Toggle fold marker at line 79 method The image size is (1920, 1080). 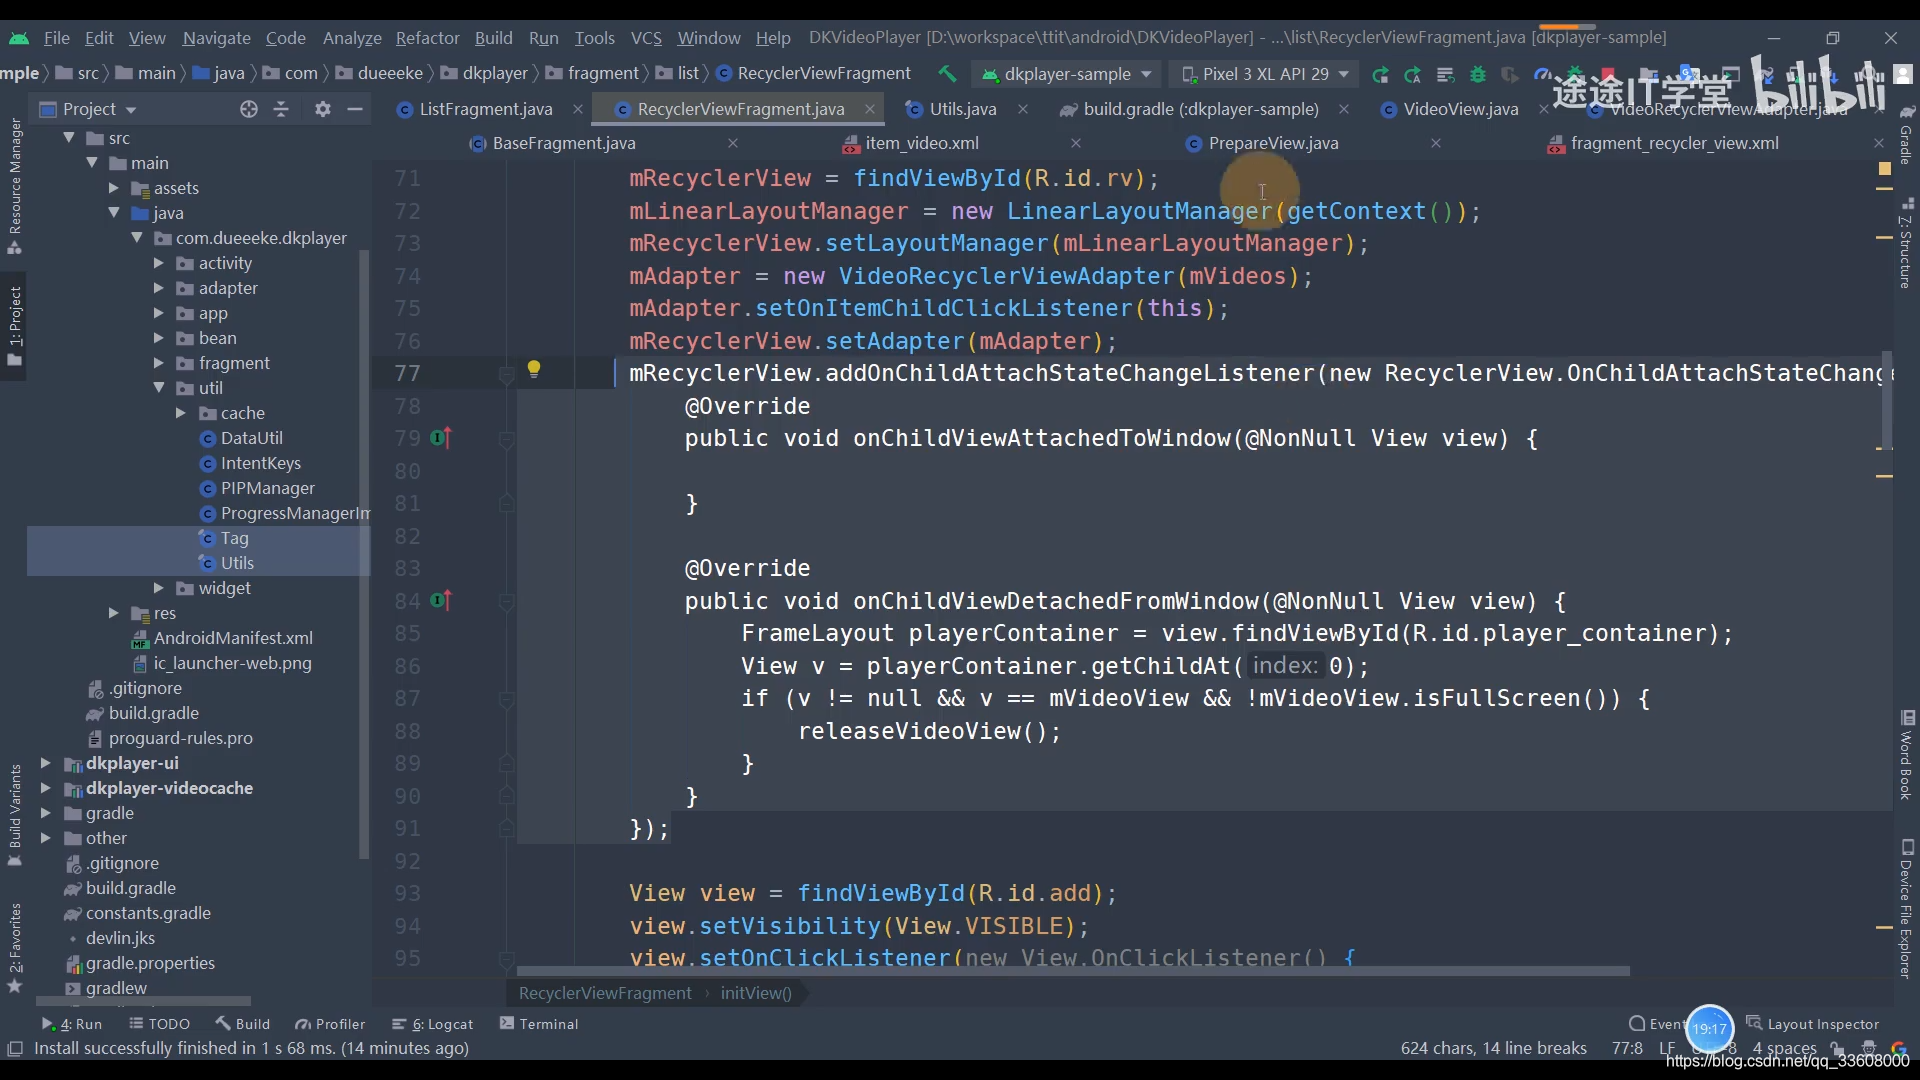point(506,439)
